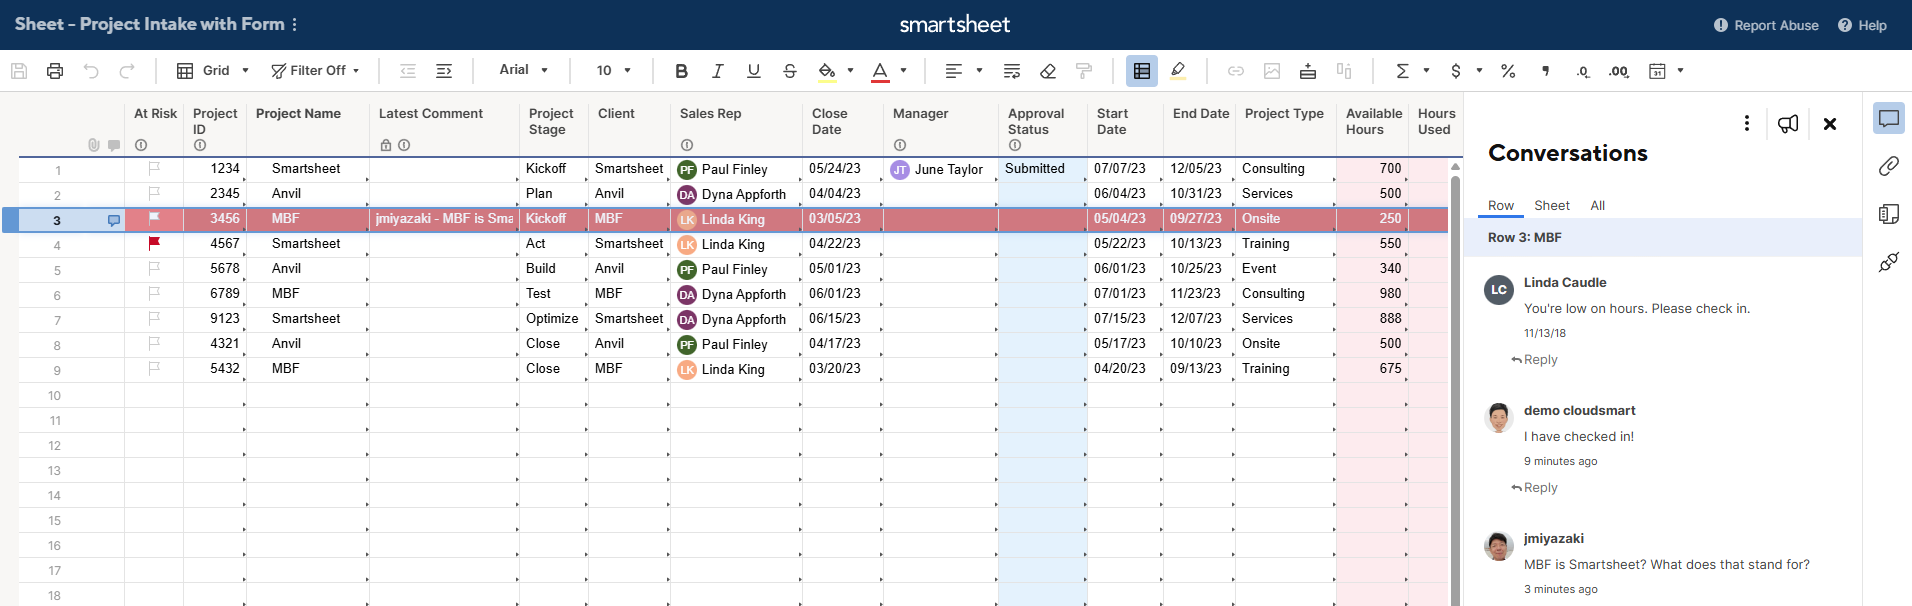1912x606 pixels.
Task: Click Report Abuse link
Action: (x=1766, y=25)
